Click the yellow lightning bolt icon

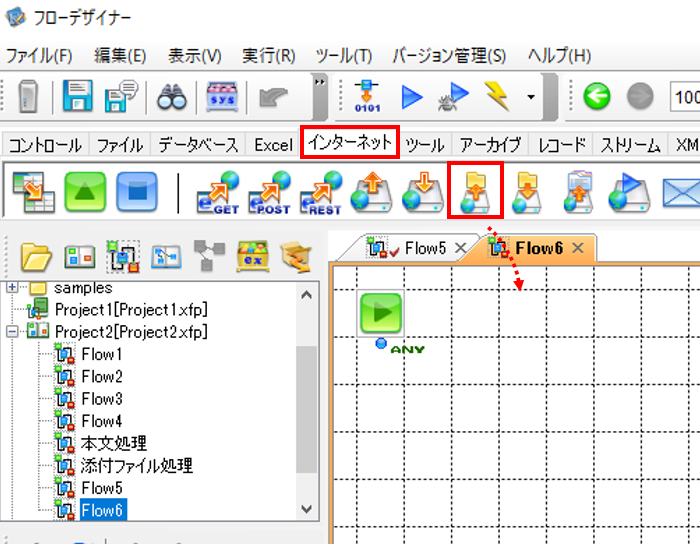click(496, 96)
